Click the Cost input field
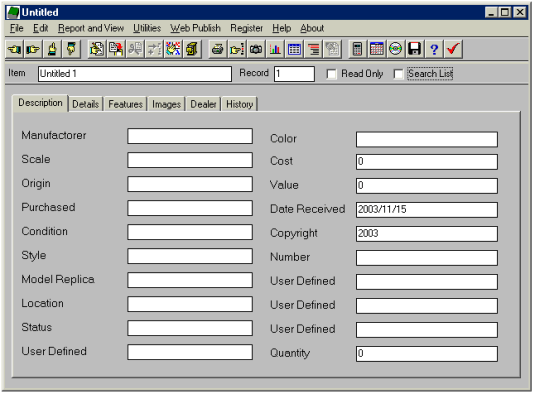 click(x=427, y=162)
